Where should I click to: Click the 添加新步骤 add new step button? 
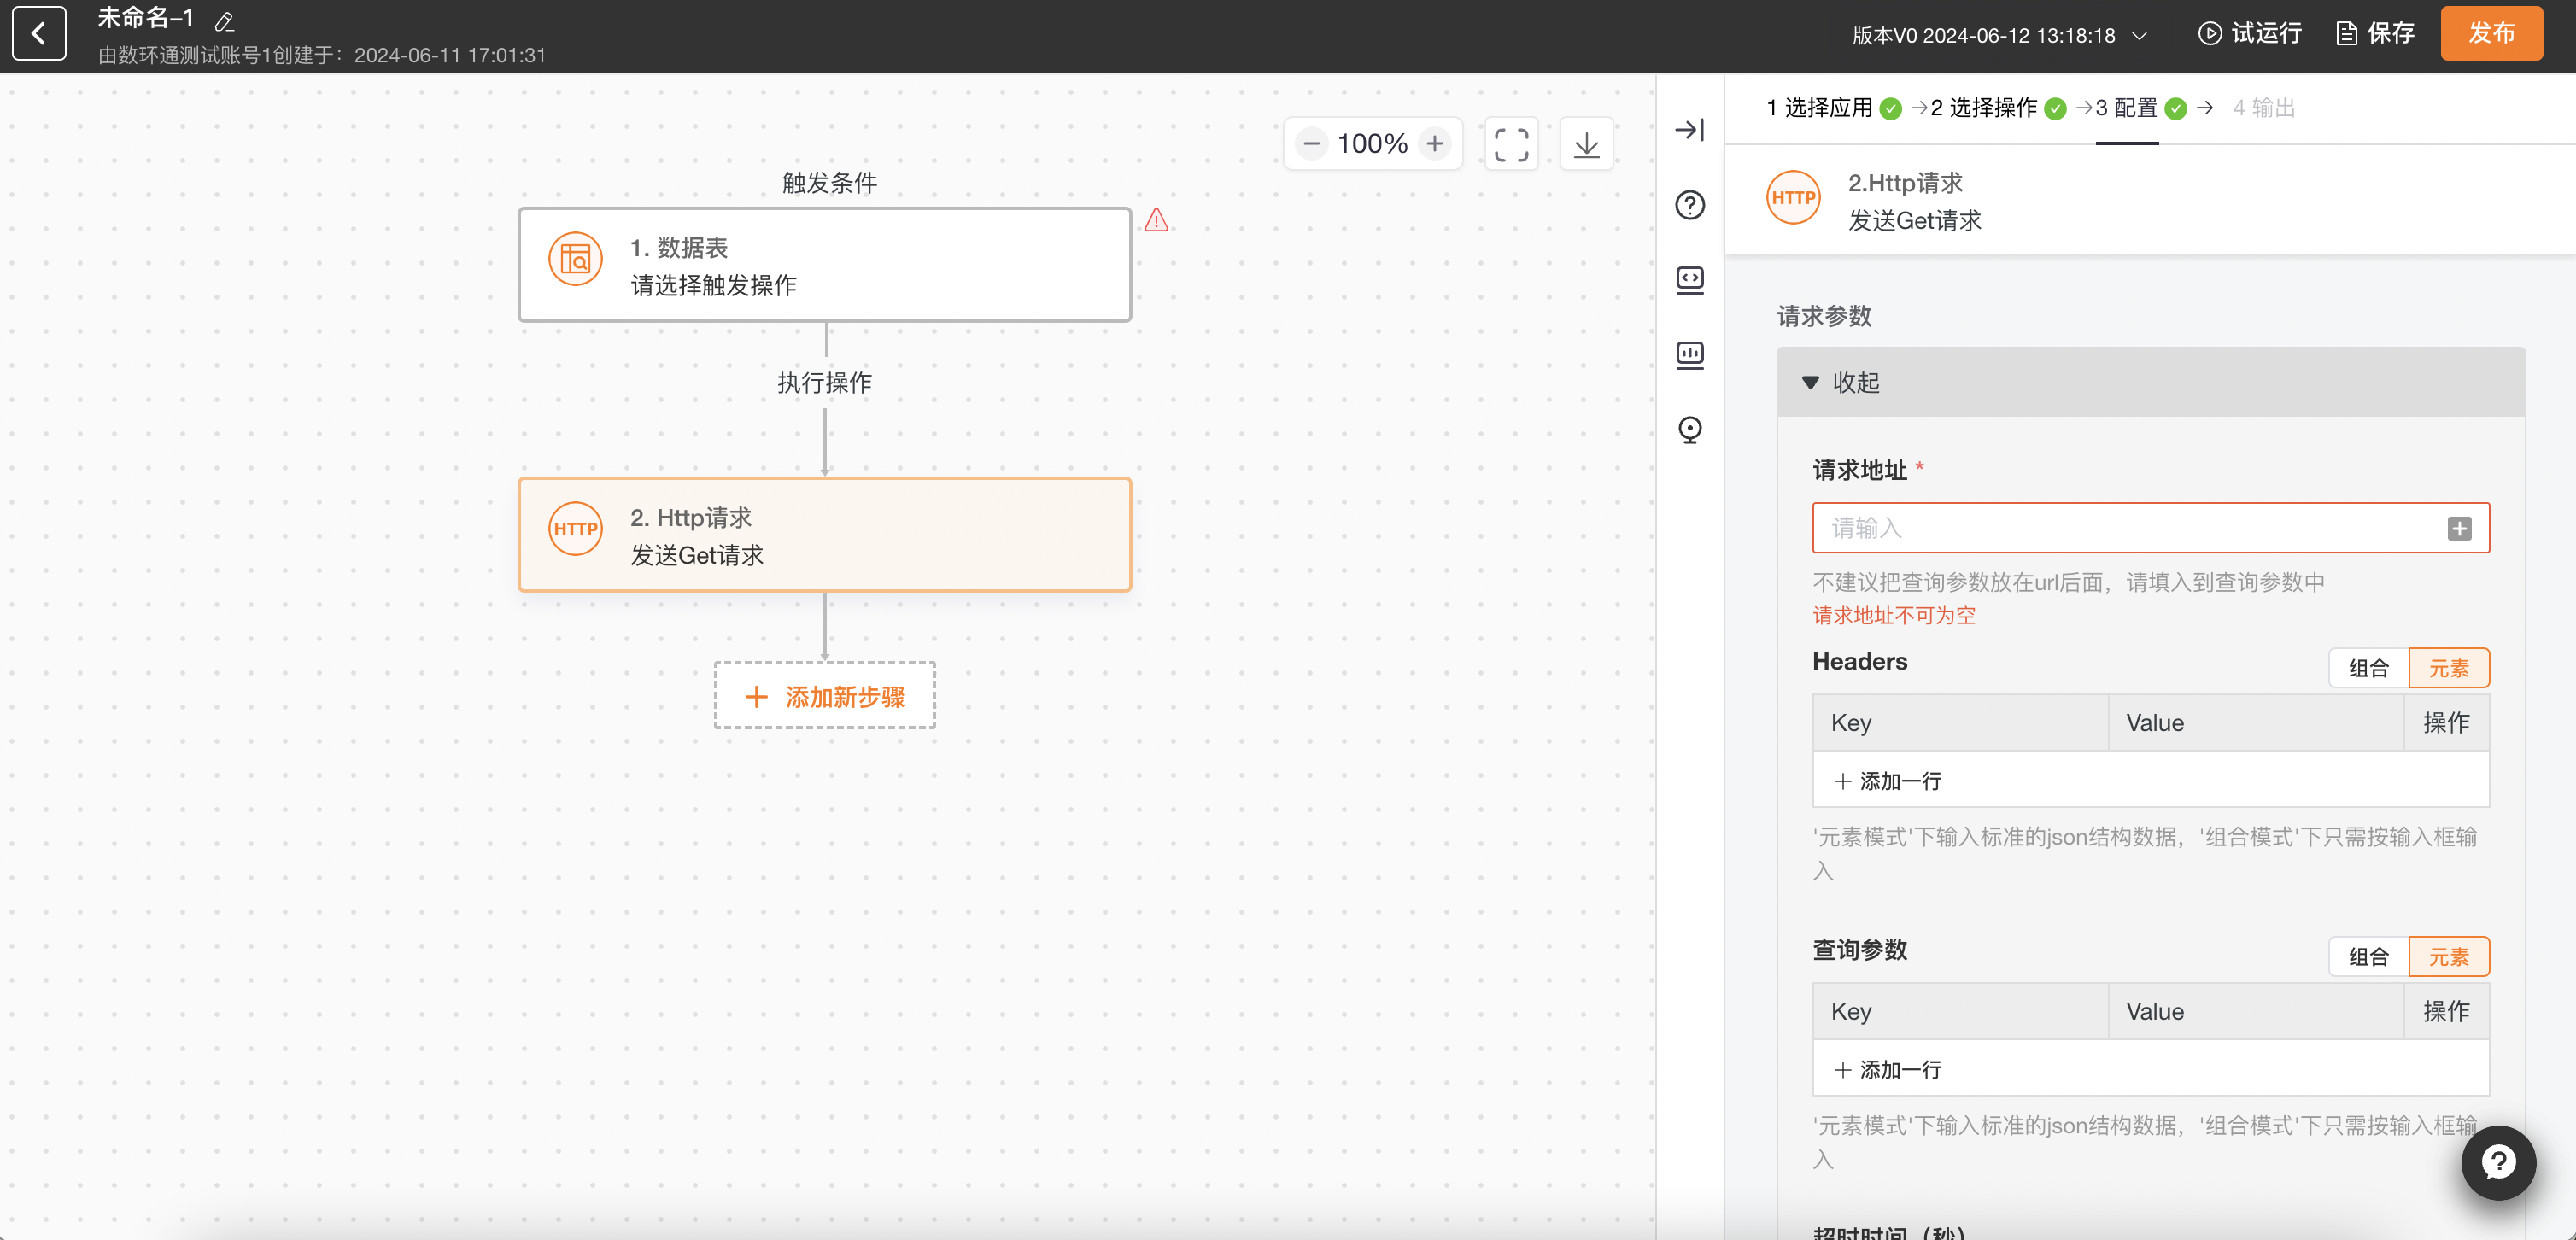(x=825, y=696)
